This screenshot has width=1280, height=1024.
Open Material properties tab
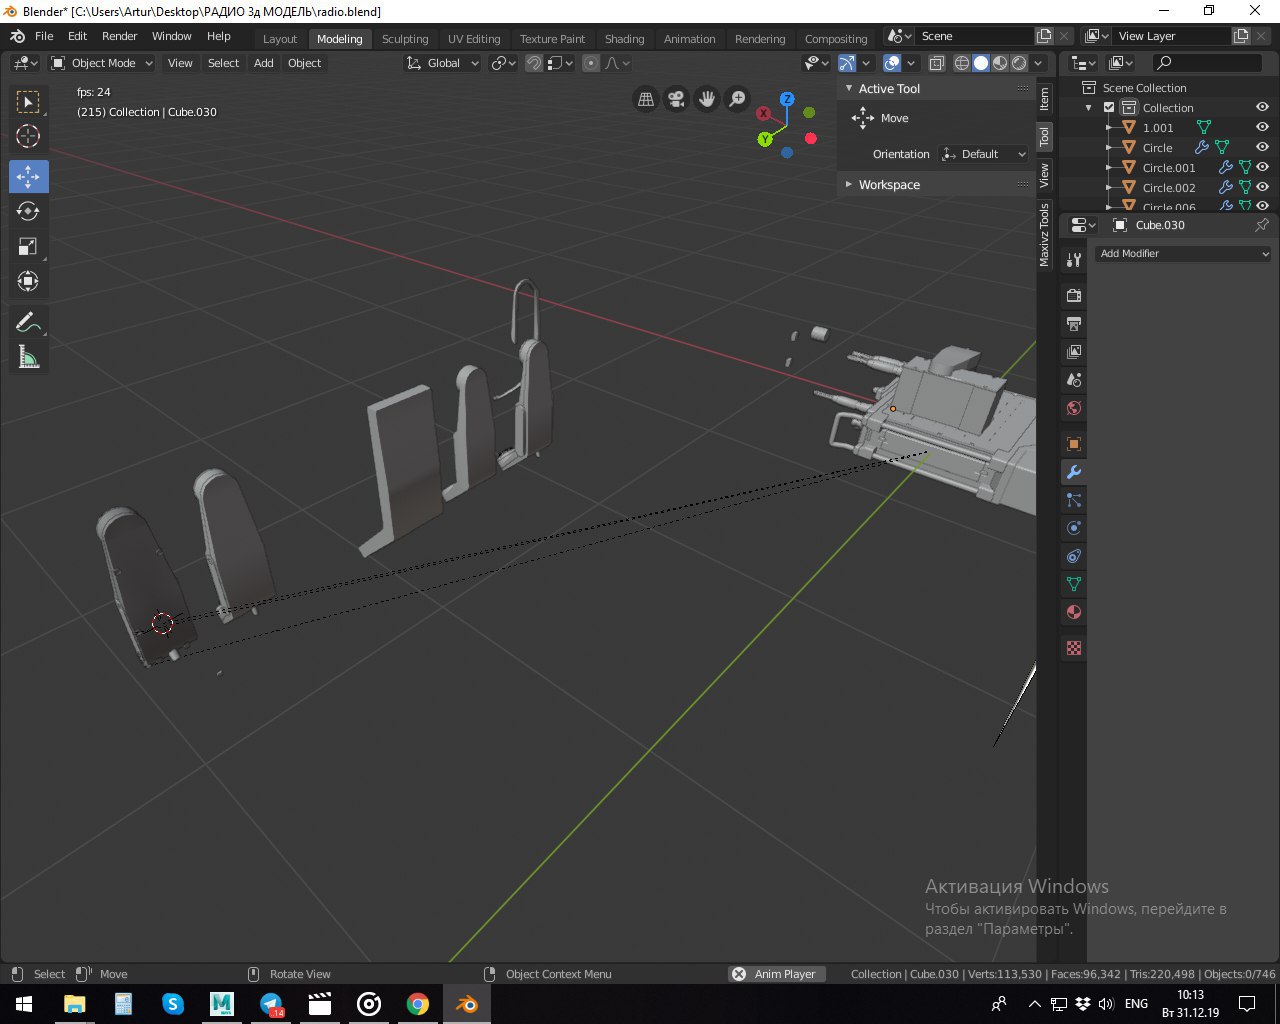click(x=1074, y=612)
